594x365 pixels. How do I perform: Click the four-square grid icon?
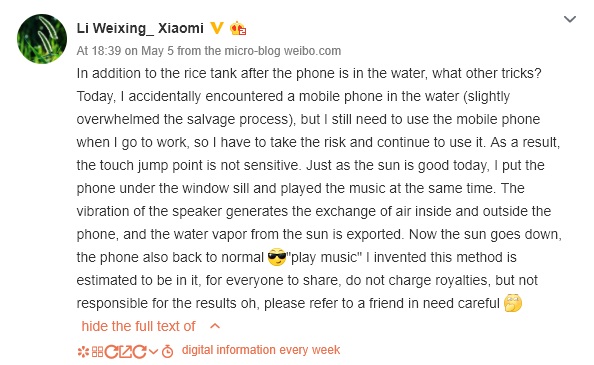click(x=97, y=352)
